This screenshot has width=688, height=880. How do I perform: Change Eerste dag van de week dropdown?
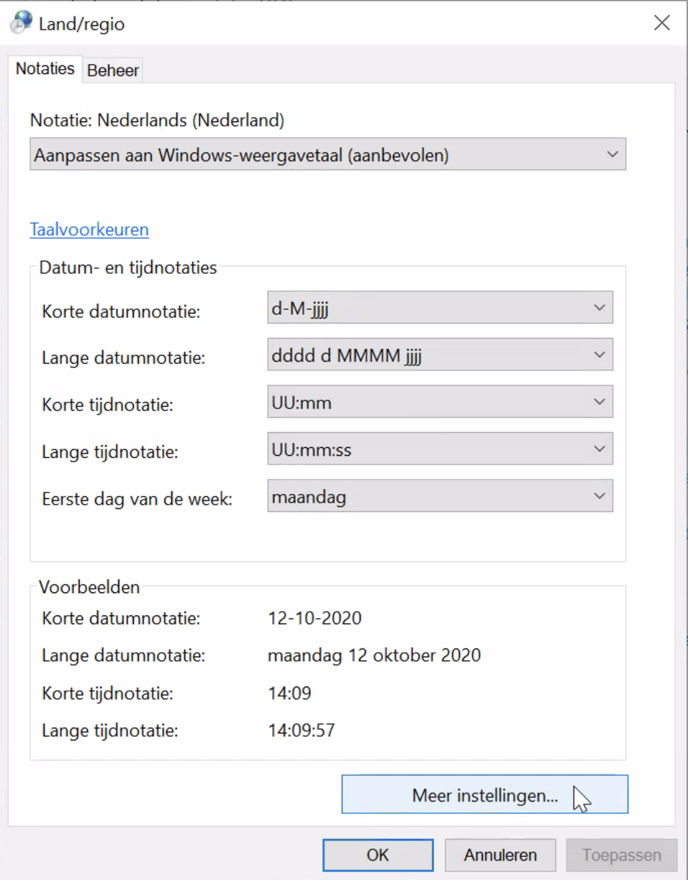point(440,496)
